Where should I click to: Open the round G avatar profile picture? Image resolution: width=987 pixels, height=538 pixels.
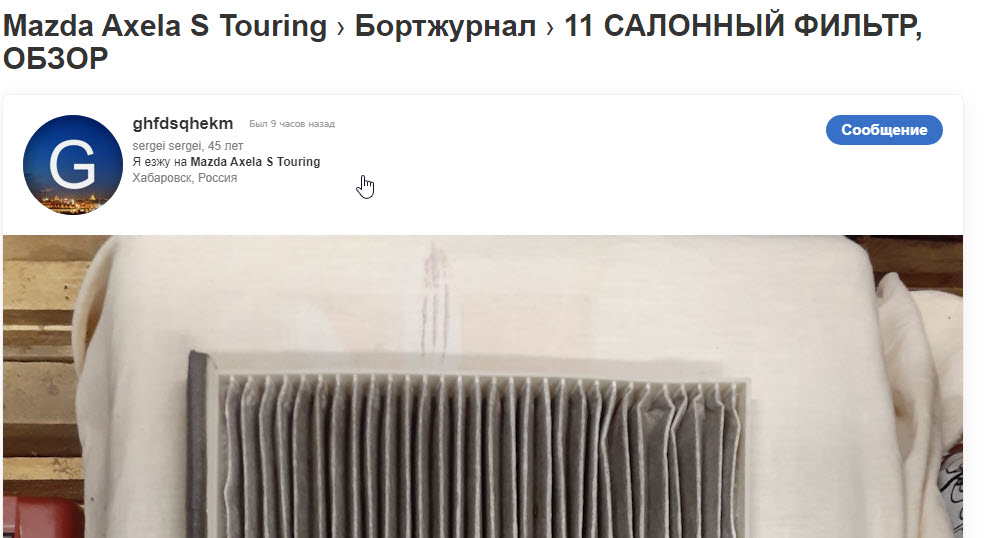[x=73, y=165]
